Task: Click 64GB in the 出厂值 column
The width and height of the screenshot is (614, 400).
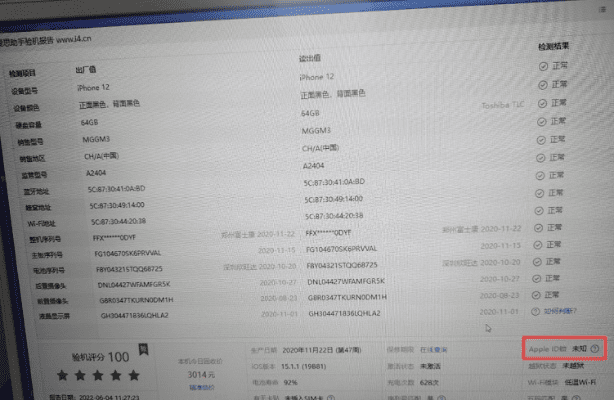Action: click(89, 123)
